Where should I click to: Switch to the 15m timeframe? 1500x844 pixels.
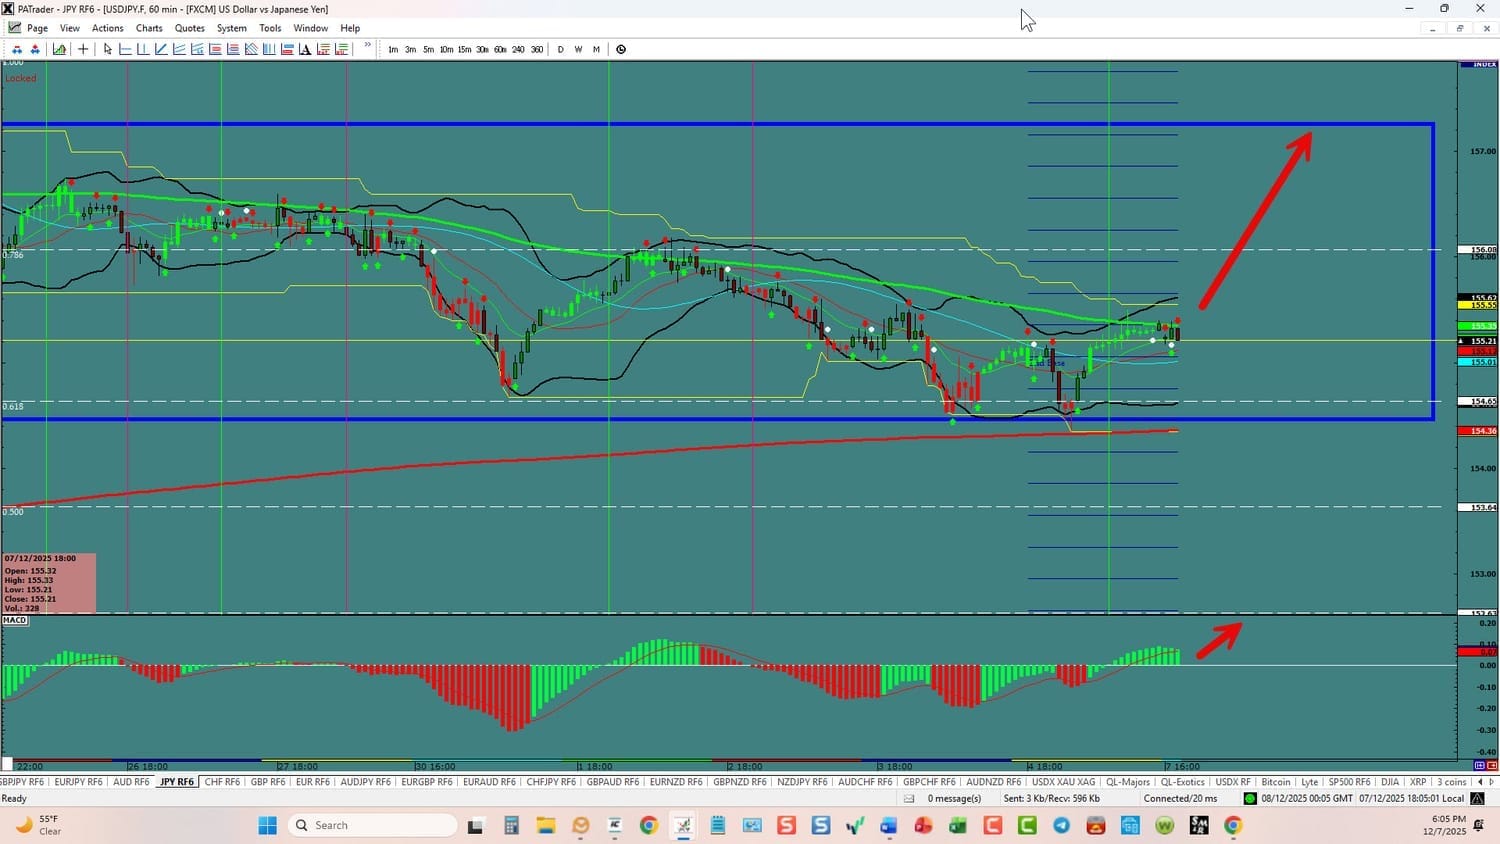(x=464, y=49)
